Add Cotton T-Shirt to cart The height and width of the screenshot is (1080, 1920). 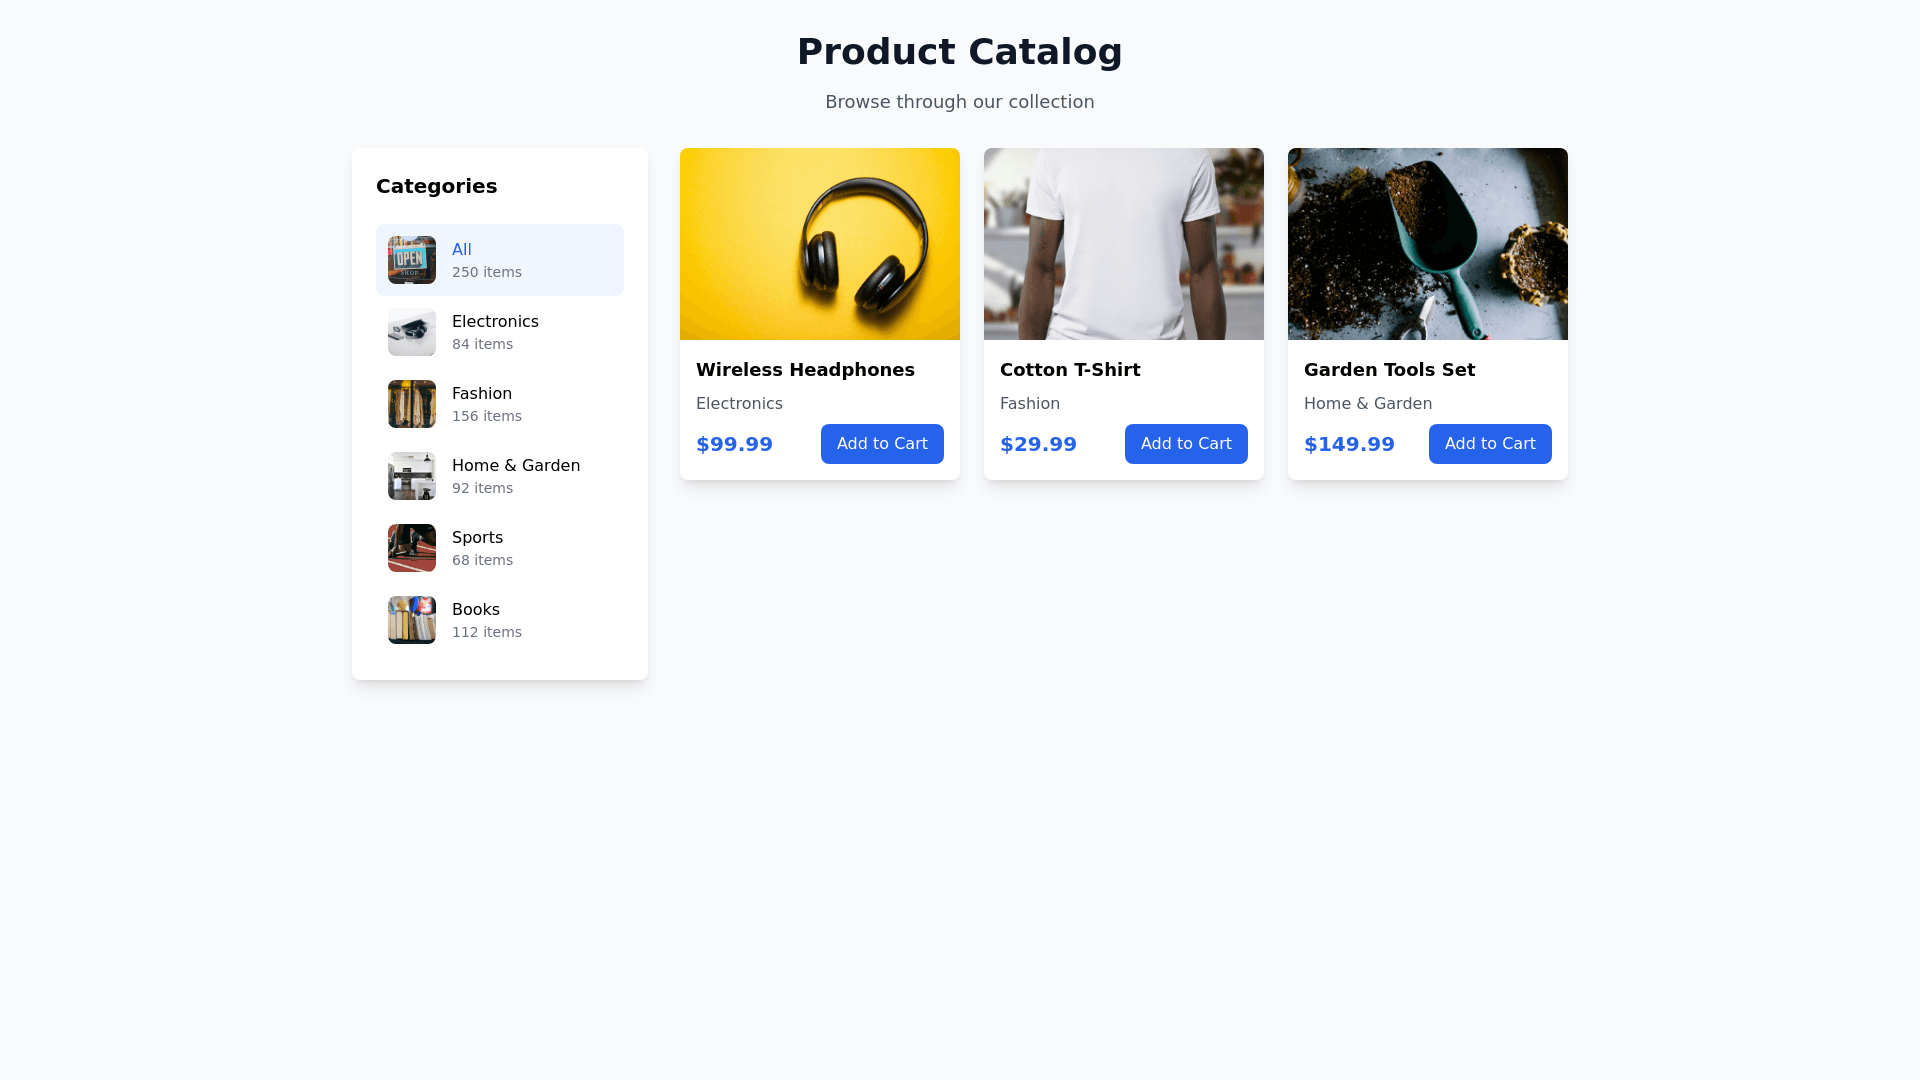1186,444
